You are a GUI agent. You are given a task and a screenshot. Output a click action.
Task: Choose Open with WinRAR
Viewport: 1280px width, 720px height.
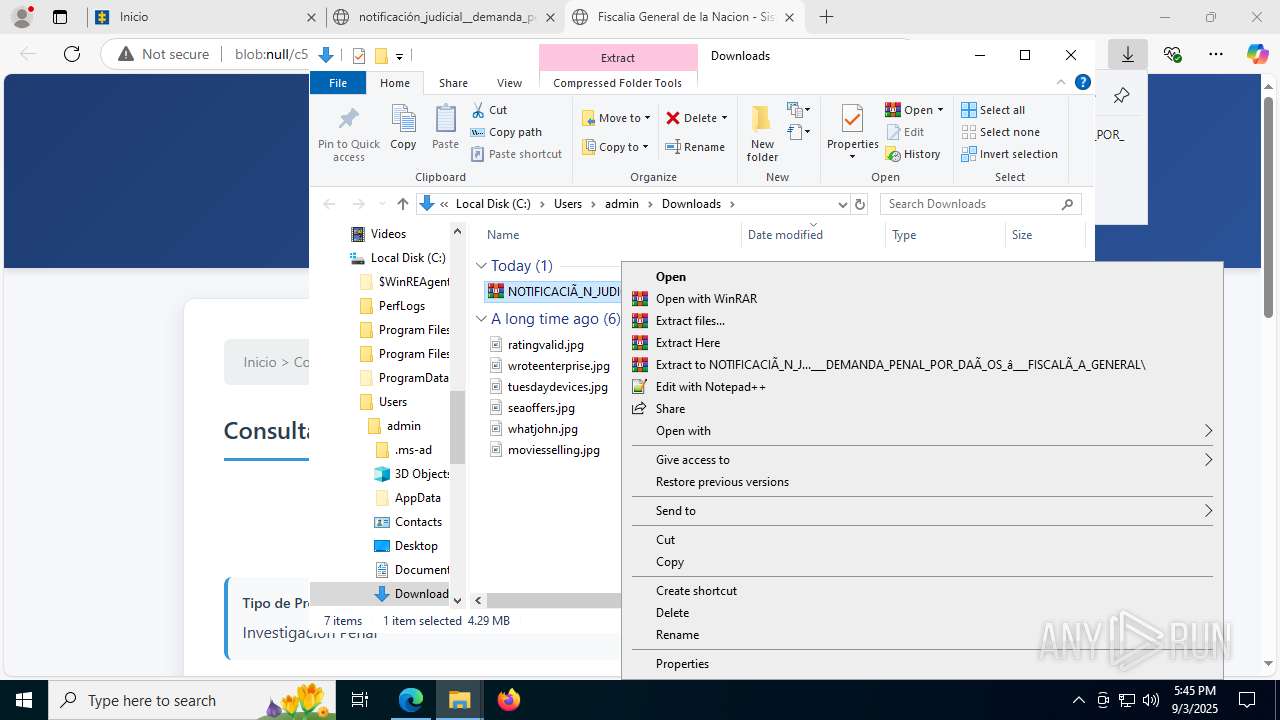pos(922,299)
